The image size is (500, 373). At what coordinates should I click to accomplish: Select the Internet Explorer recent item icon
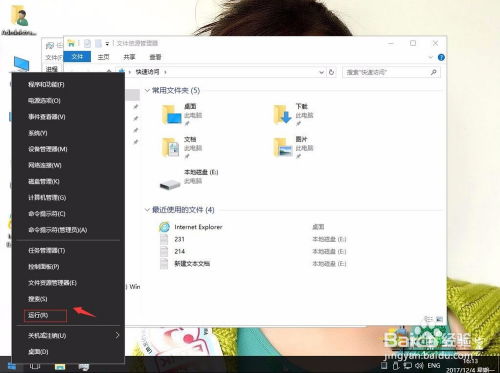[x=164, y=227]
